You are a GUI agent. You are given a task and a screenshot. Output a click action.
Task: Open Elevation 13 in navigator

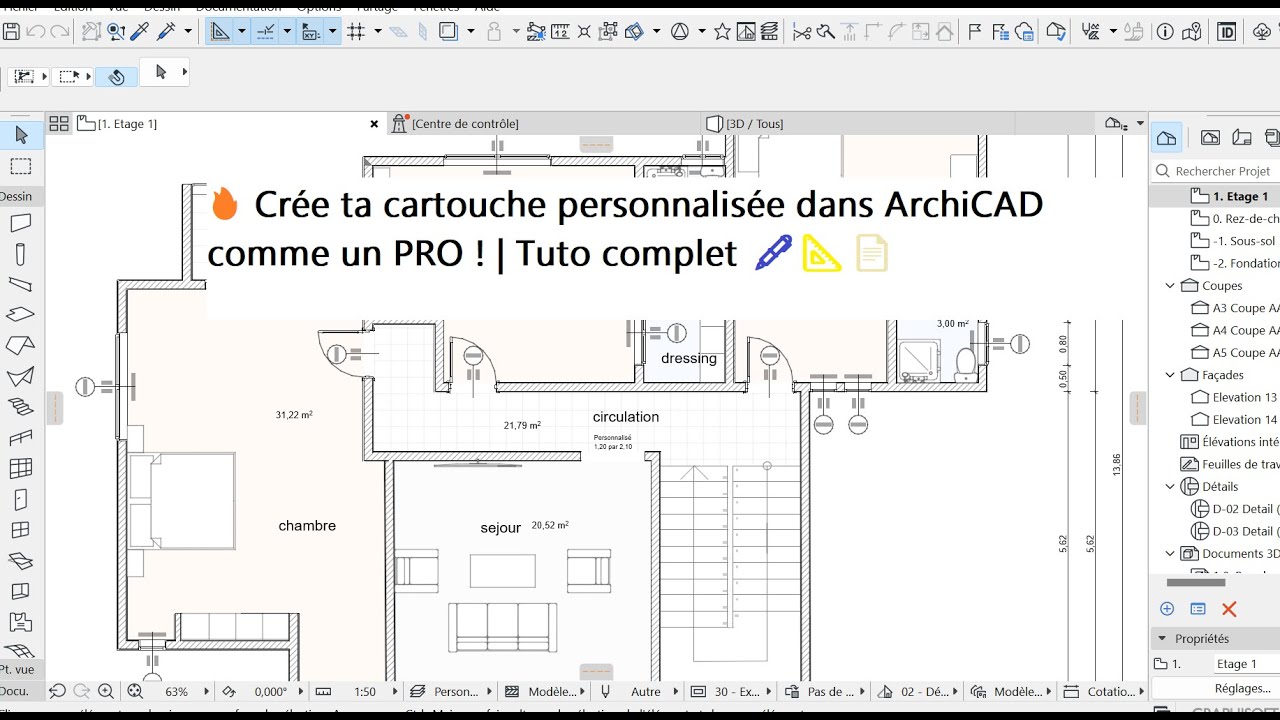[x=1234, y=397]
